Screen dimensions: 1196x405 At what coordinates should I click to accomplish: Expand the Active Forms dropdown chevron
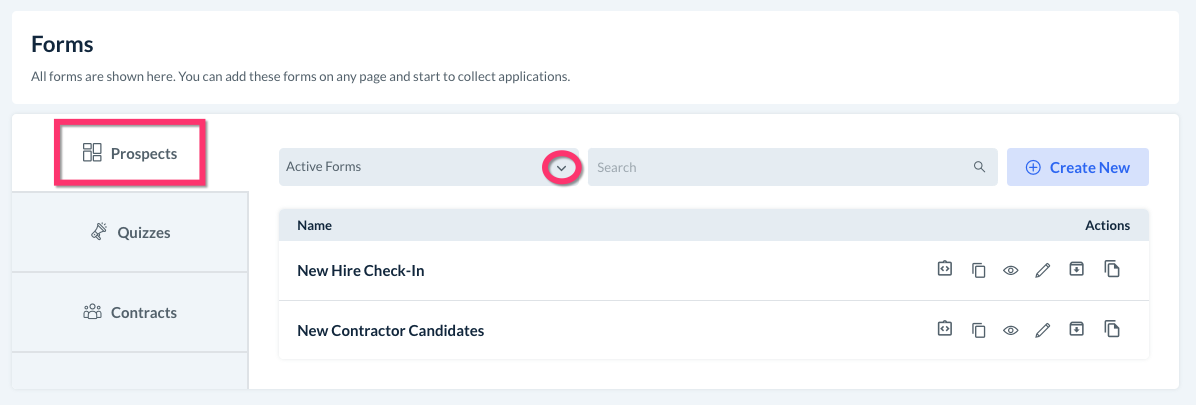pyautogui.click(x=562, y=168)
